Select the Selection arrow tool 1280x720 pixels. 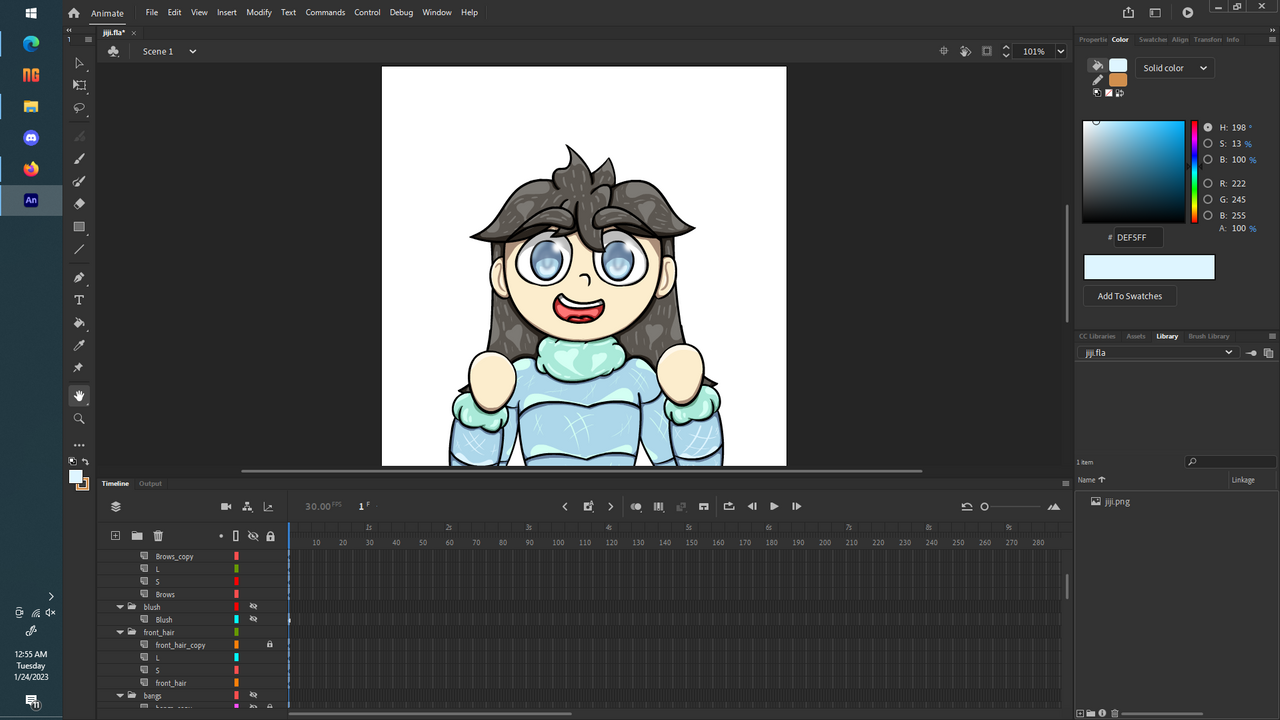79,63
